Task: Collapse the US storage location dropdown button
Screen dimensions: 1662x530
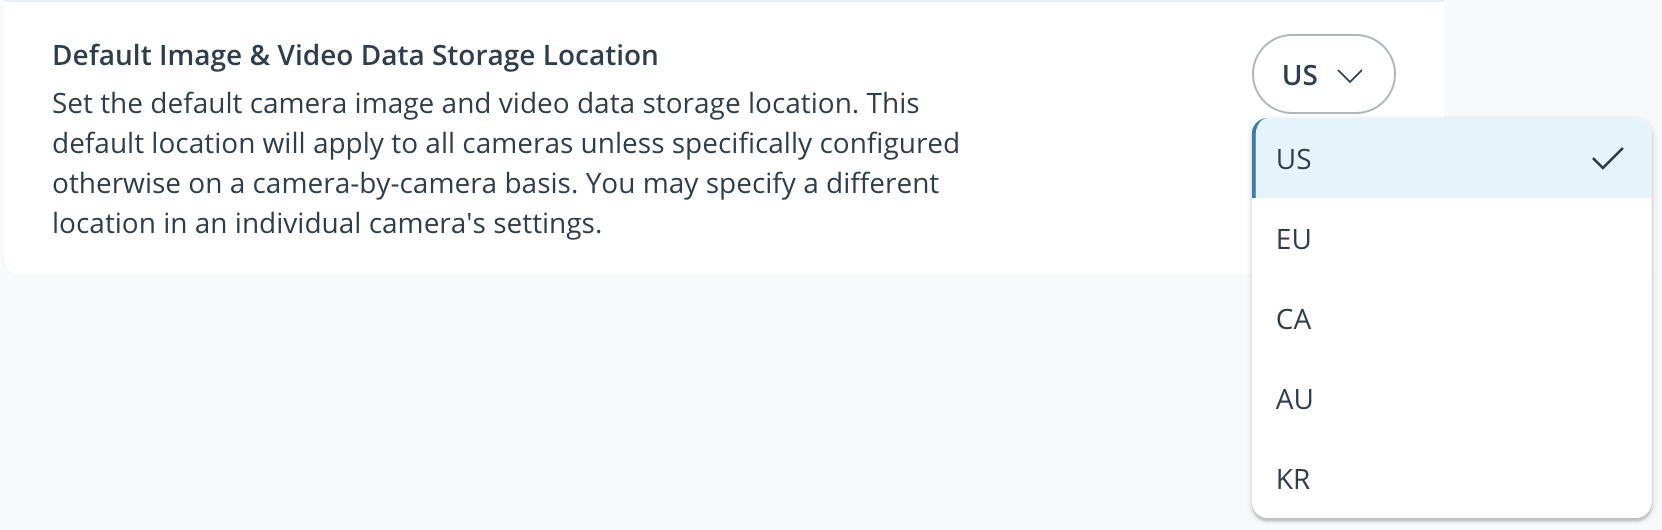Action: [x=1322, y=75]
